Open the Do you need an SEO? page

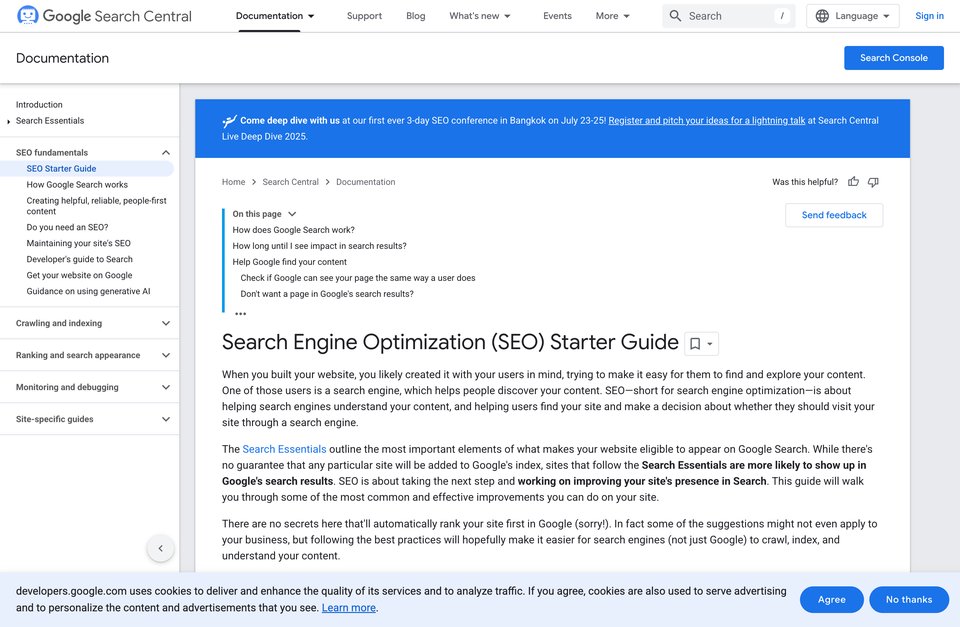pos(67,227)
